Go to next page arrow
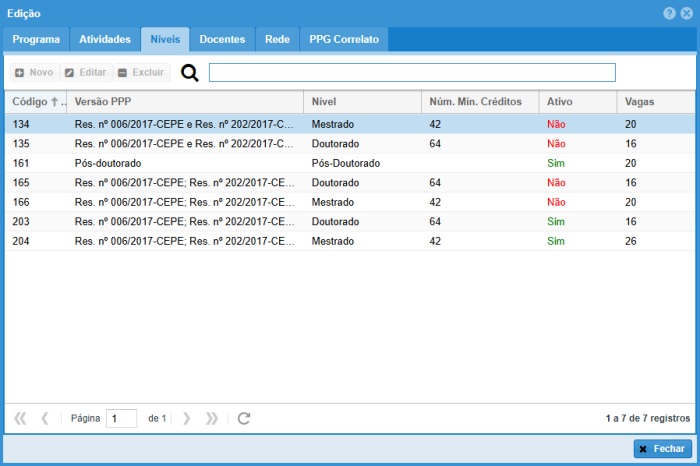Screen dimensions: 700x466 pos(187,418)
